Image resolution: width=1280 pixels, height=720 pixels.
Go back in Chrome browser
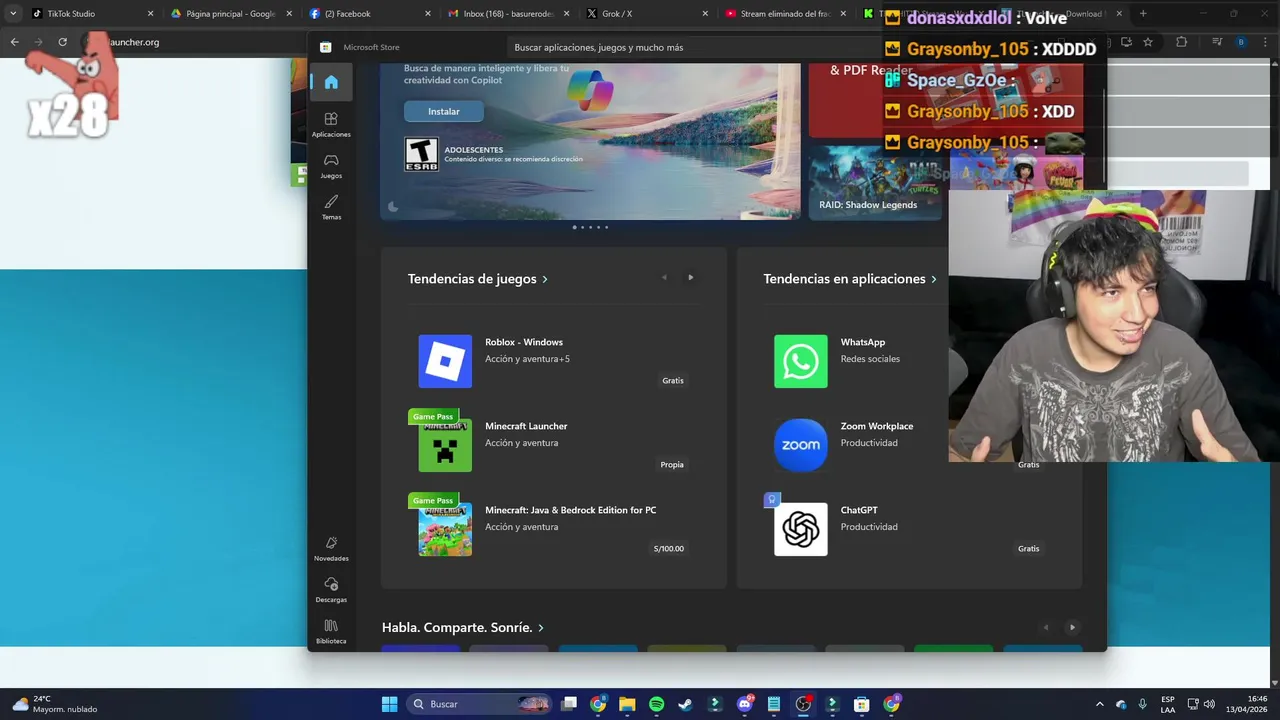[x=14, y=42]
